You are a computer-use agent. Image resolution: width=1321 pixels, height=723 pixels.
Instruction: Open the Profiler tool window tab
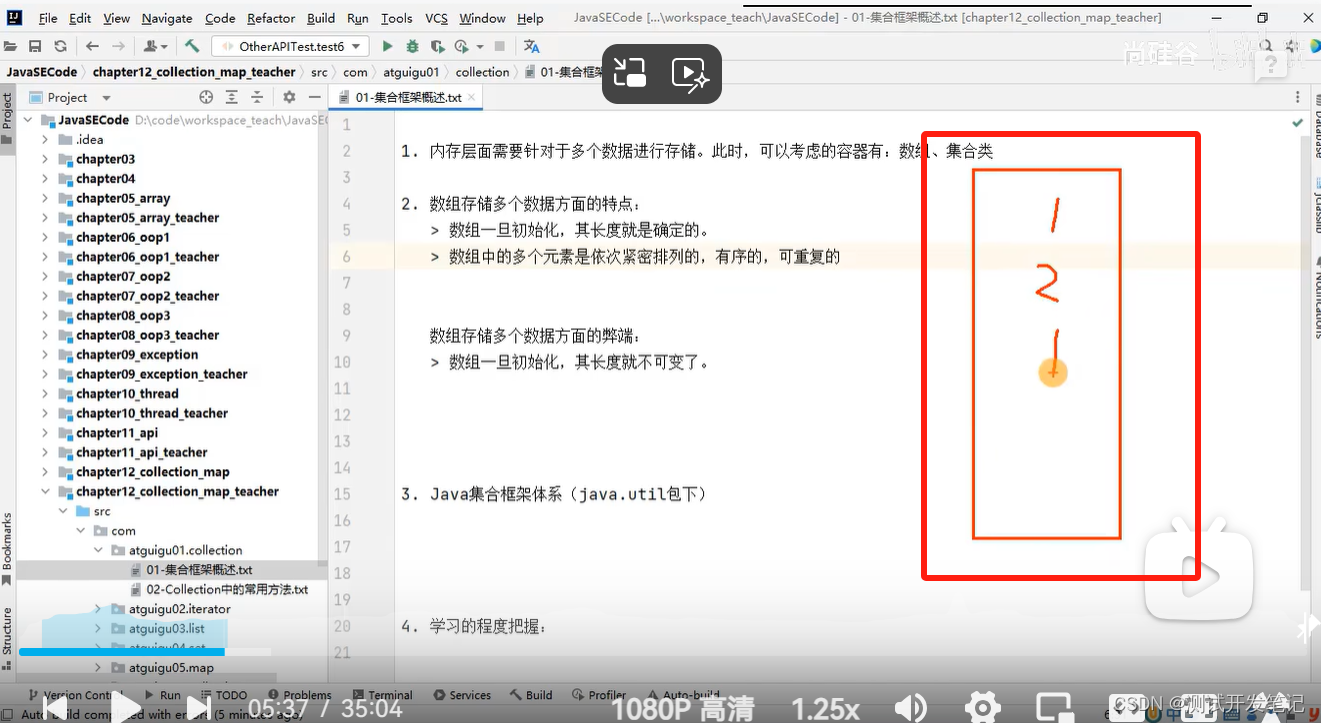[598, 695]
